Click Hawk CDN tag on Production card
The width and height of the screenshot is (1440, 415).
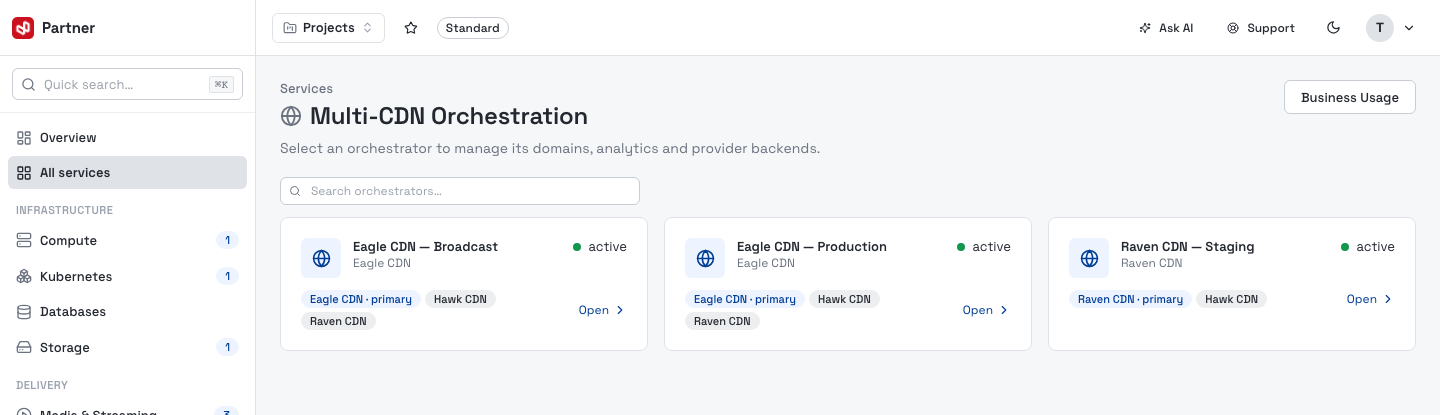[845, 299]
